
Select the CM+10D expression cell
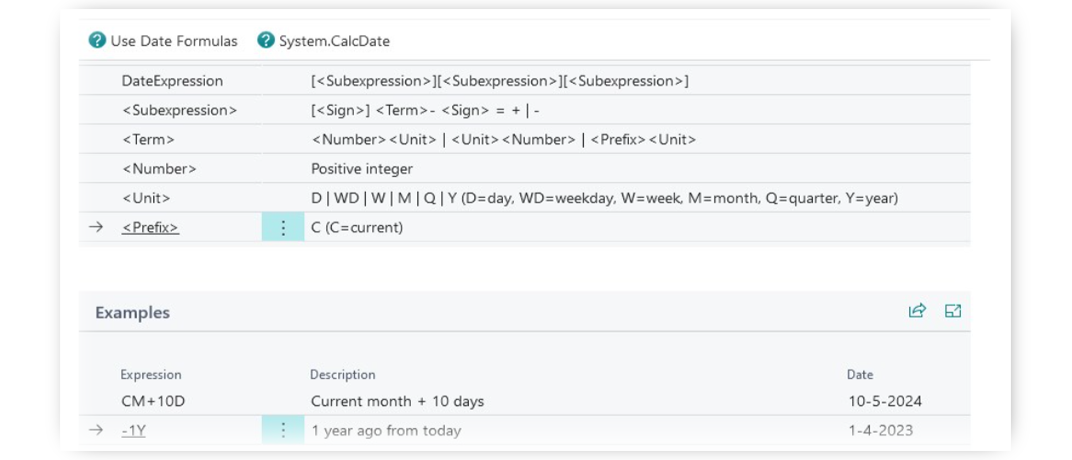coord(153,401)
